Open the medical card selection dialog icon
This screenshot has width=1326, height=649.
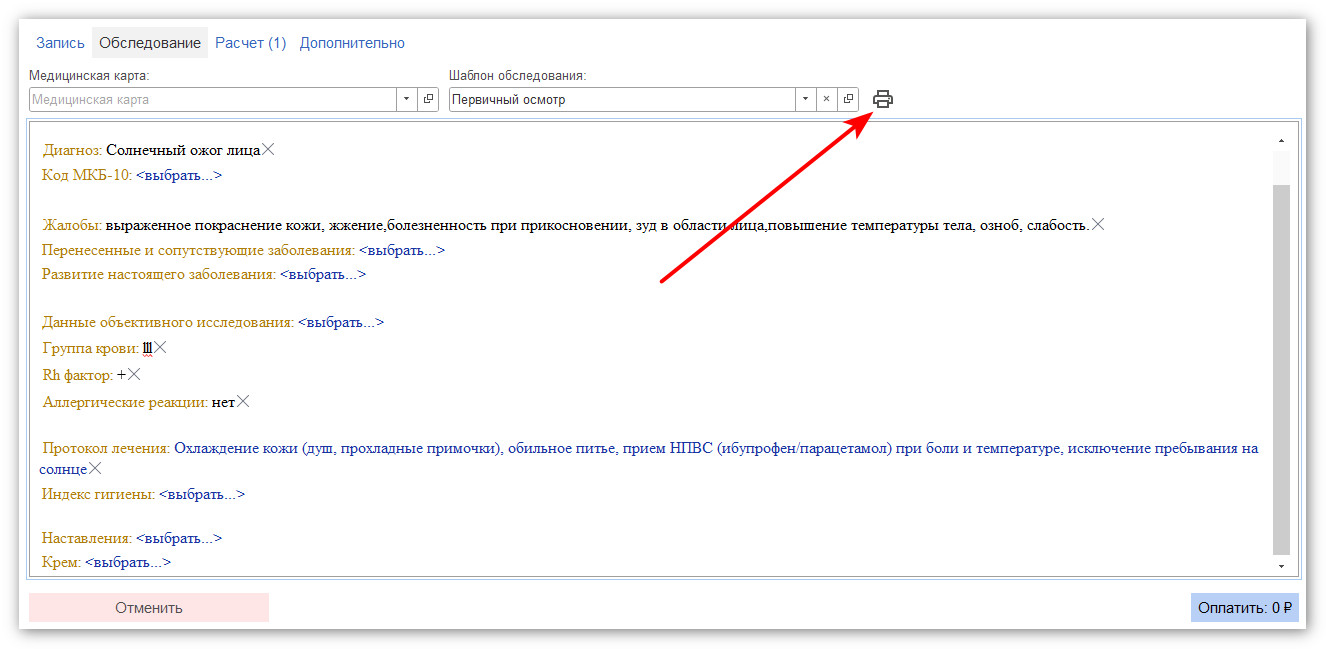[428, 99]
